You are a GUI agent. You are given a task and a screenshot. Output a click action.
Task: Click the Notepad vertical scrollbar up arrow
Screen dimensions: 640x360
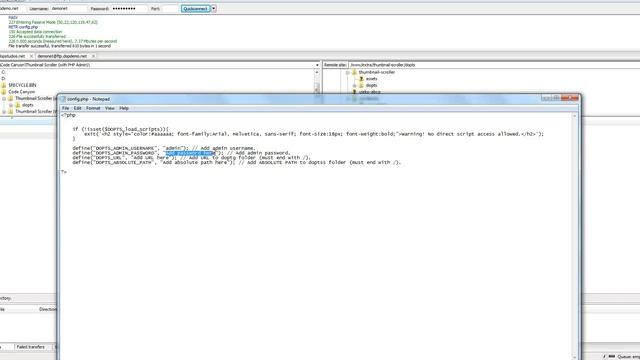pos(574,116)
